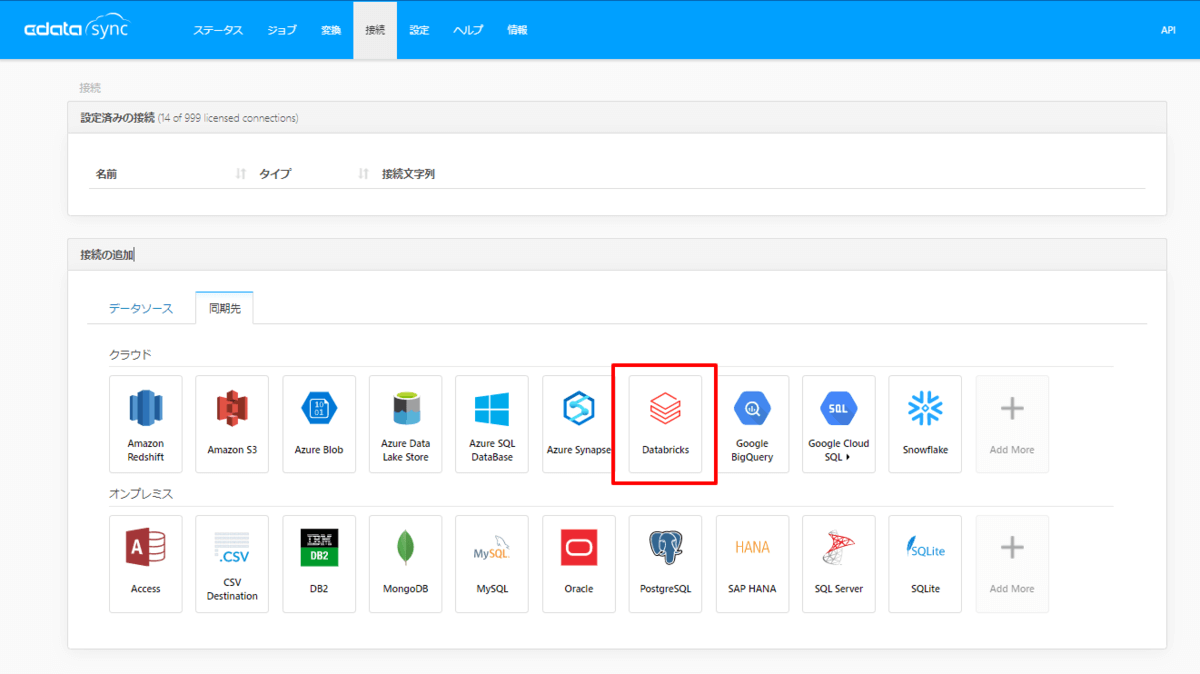Open the ジョブ menu

[282, 30]
